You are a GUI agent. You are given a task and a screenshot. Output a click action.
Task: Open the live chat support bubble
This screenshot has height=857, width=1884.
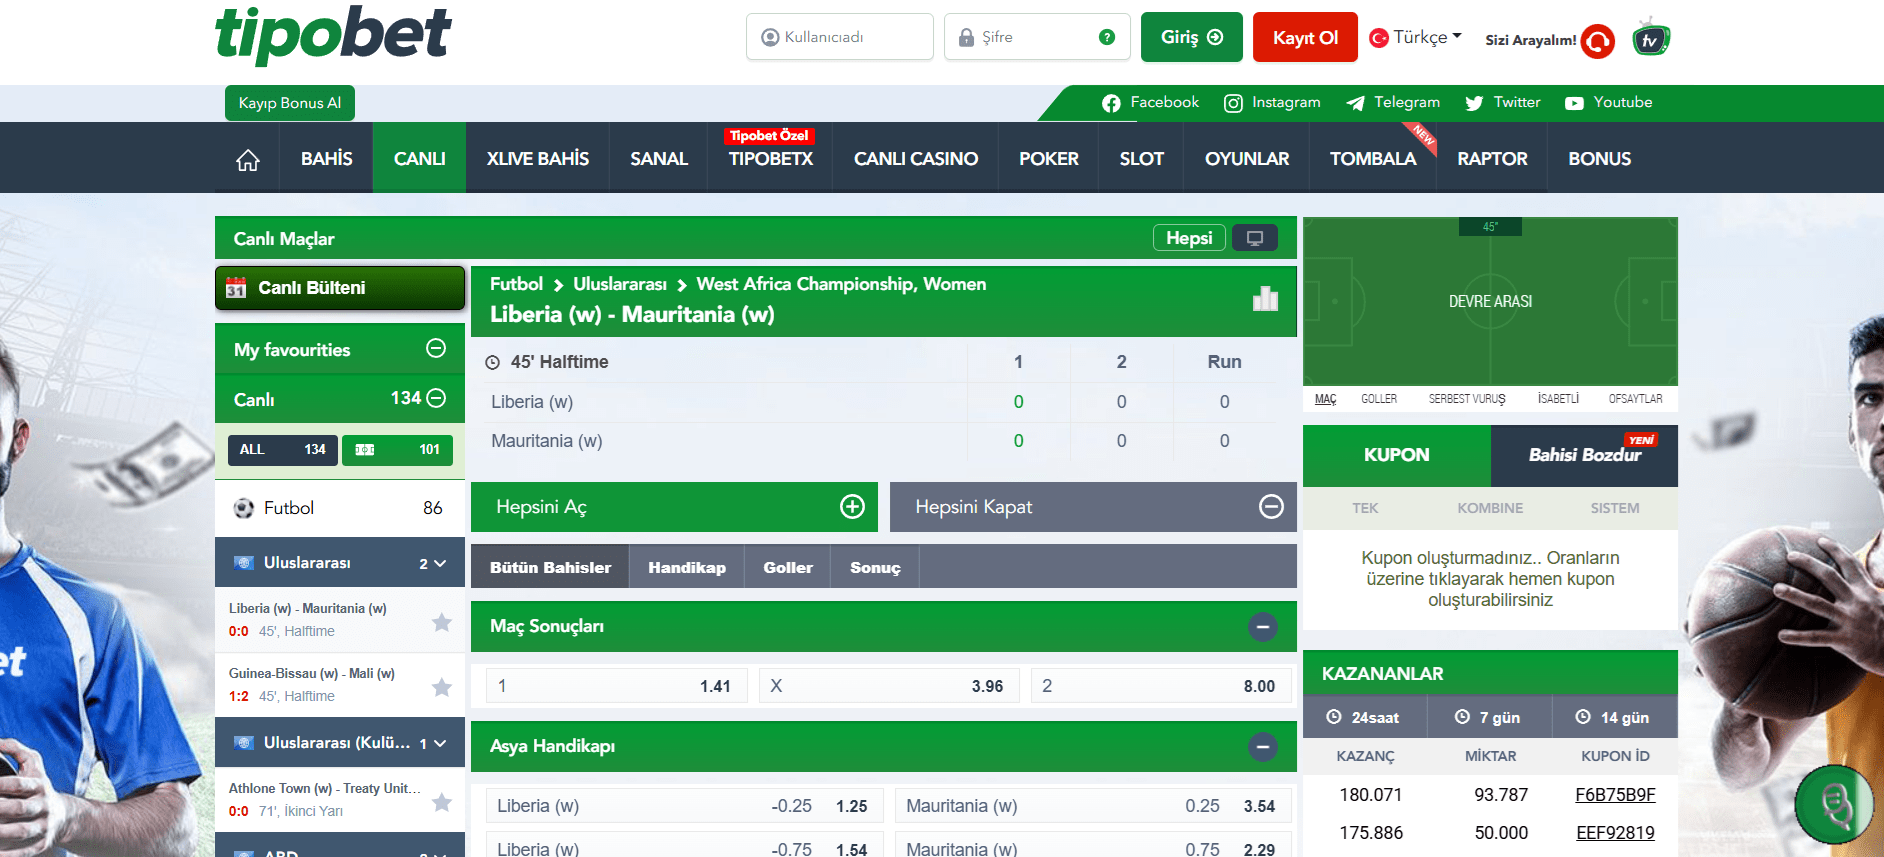pyautogui.click(x=1833, y=804)
